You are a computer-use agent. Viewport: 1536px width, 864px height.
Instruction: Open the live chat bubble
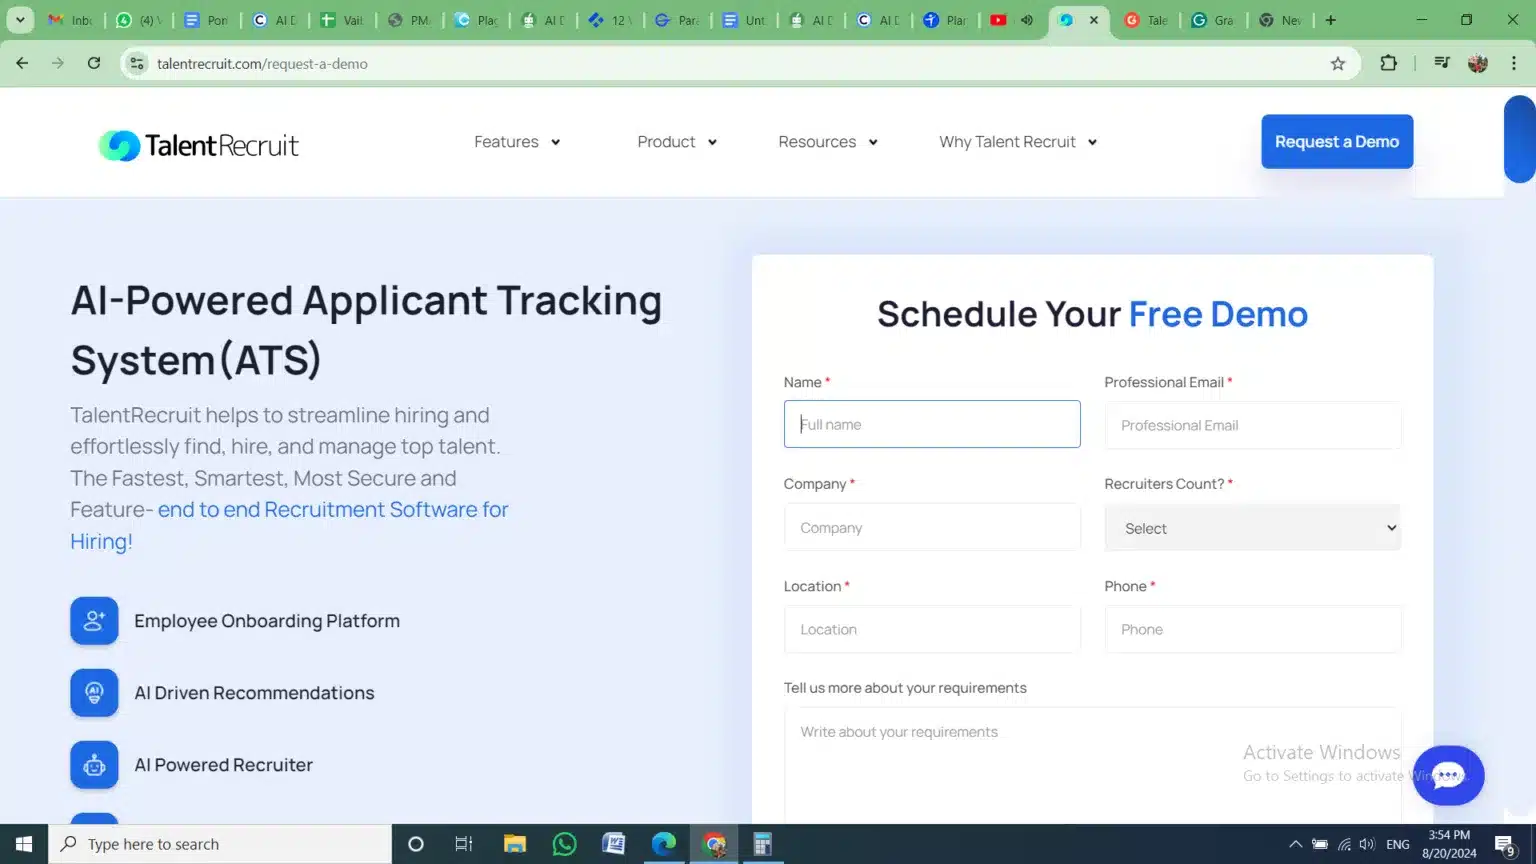click(1448, 775)
